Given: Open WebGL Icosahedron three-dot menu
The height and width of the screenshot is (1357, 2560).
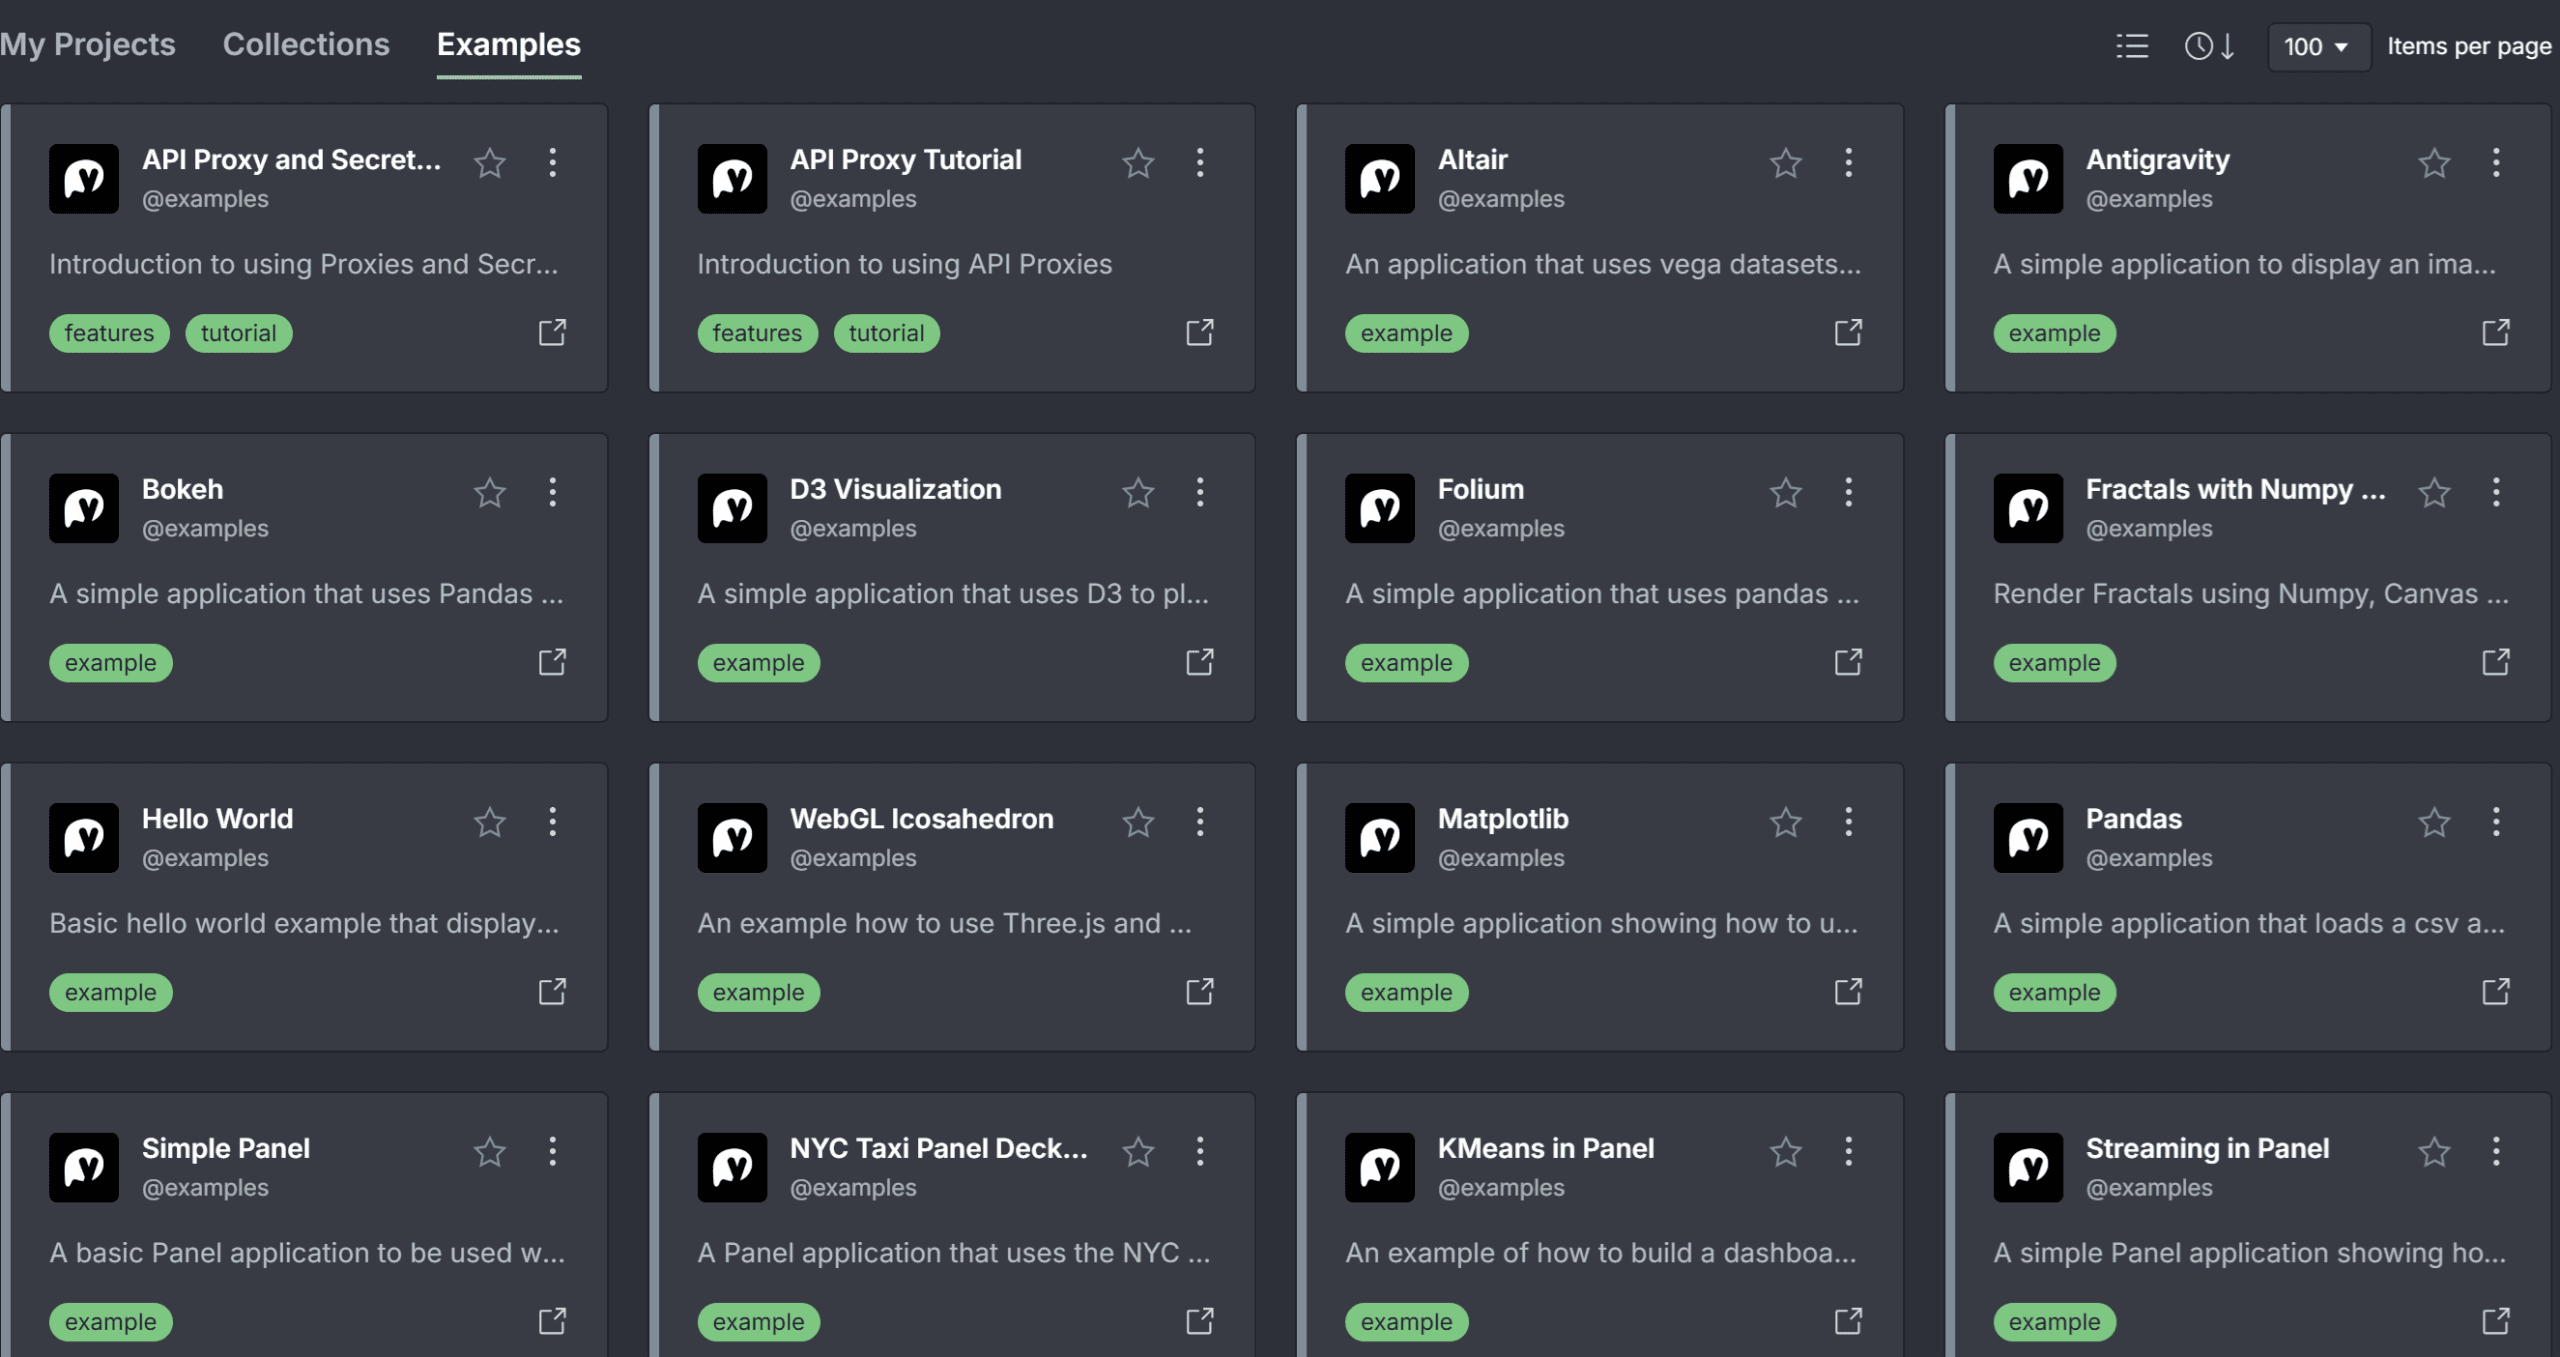Looking at the screenshot, I should click(x=1200, y=822).
